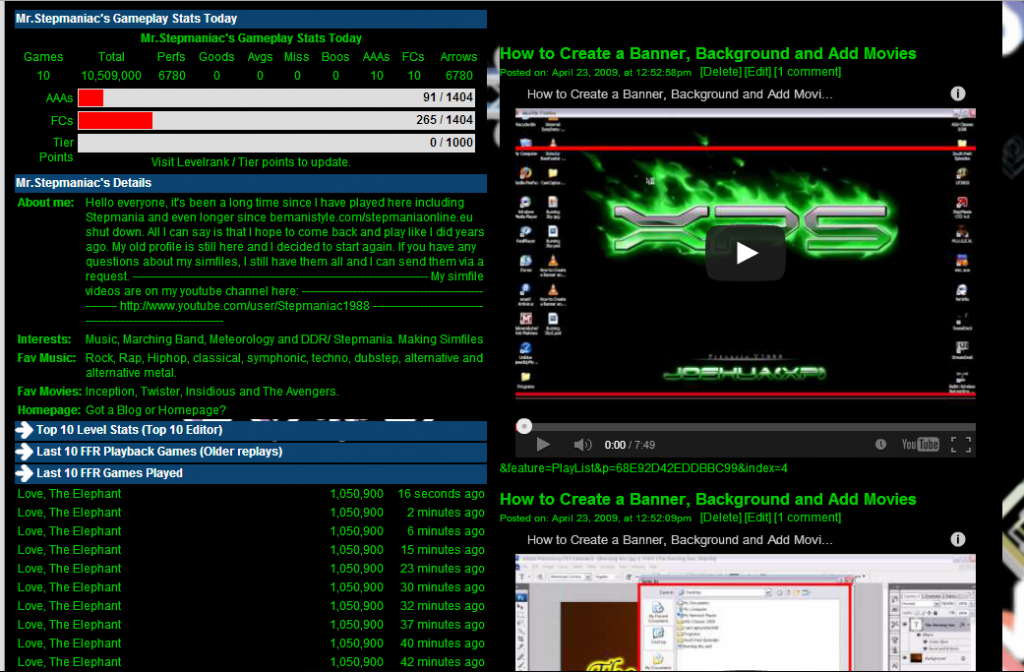Click Visit Levelrank / Tier points to update
Screen dimensions: 1024x672
click(251, 162)
